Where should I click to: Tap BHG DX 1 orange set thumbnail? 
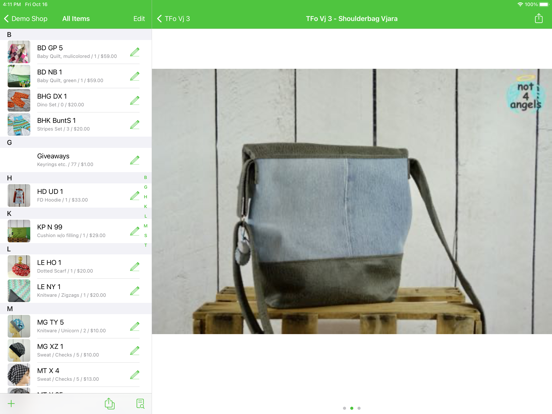point(19,101)
